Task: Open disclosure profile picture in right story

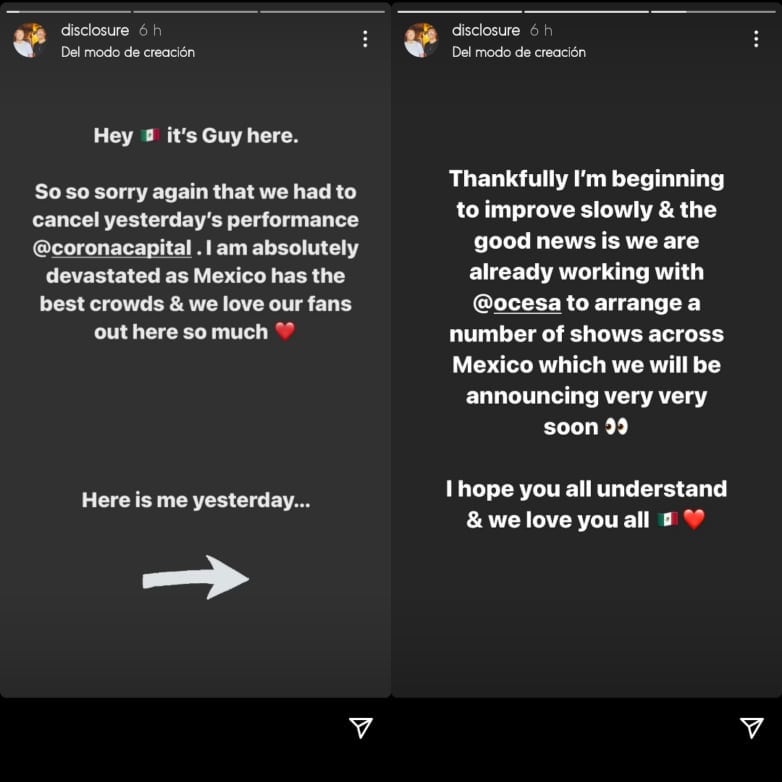Action: click(421, 40)
